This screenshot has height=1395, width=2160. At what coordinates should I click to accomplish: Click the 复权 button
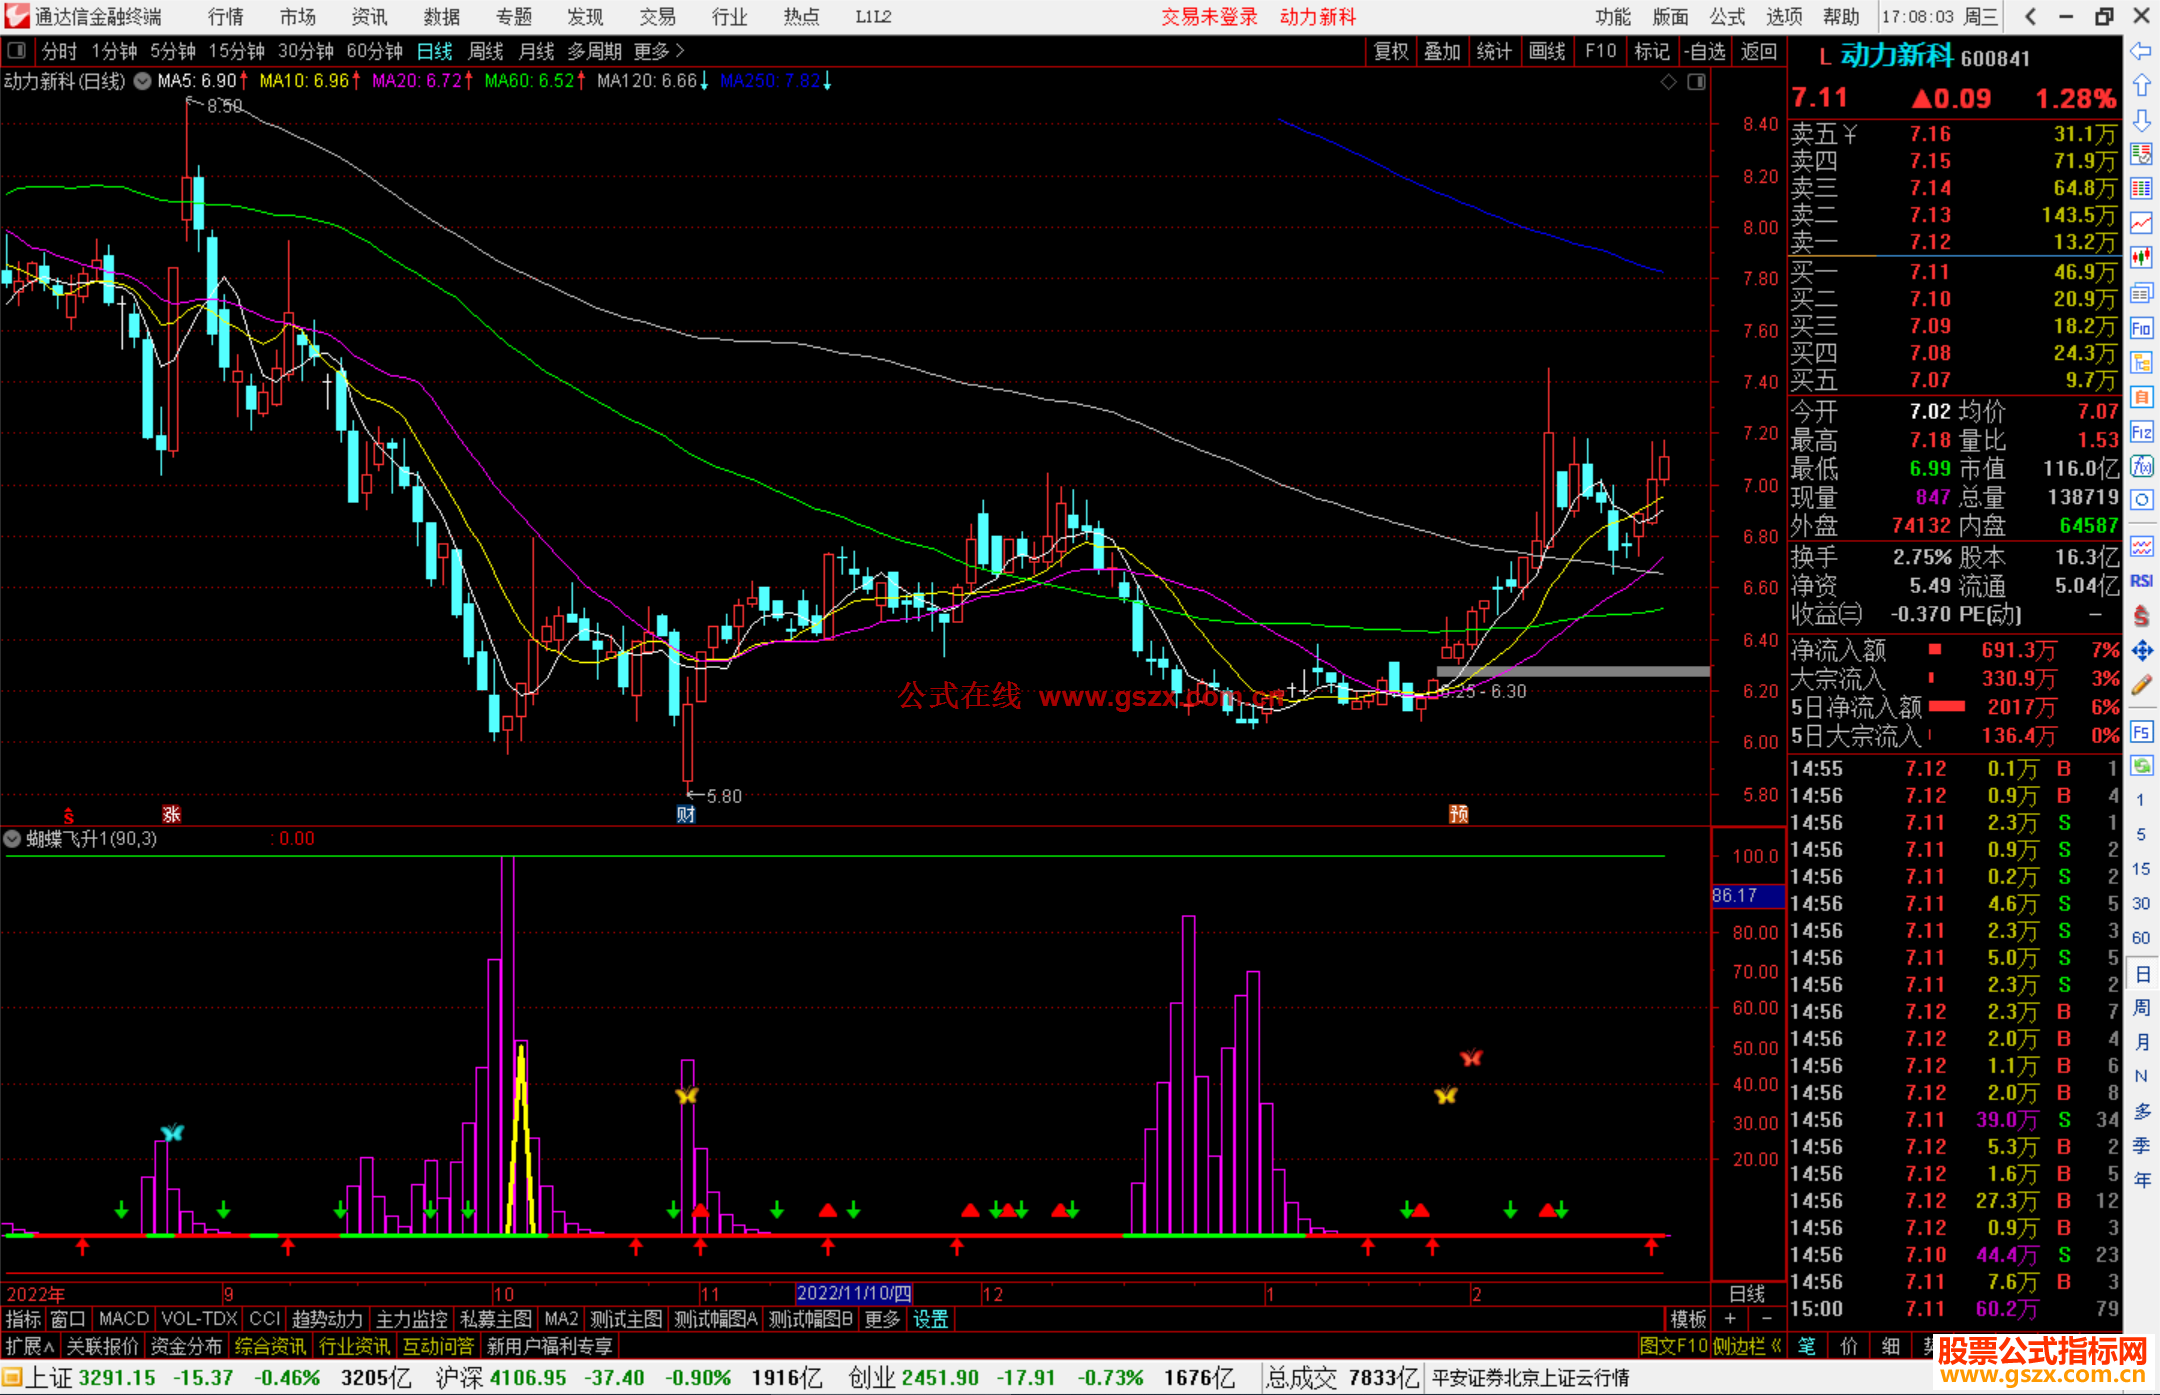click(1391, 51)
